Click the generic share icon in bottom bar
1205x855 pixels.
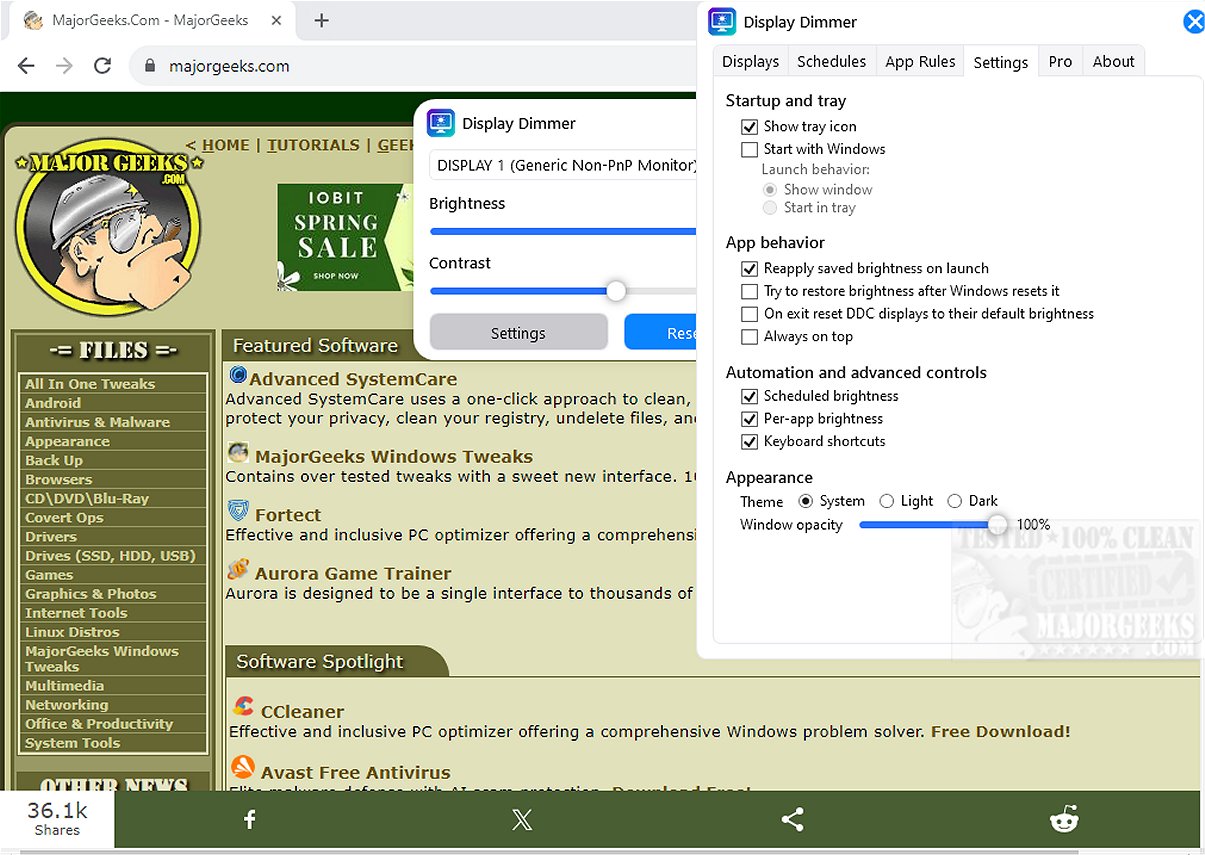click(793, 820)
